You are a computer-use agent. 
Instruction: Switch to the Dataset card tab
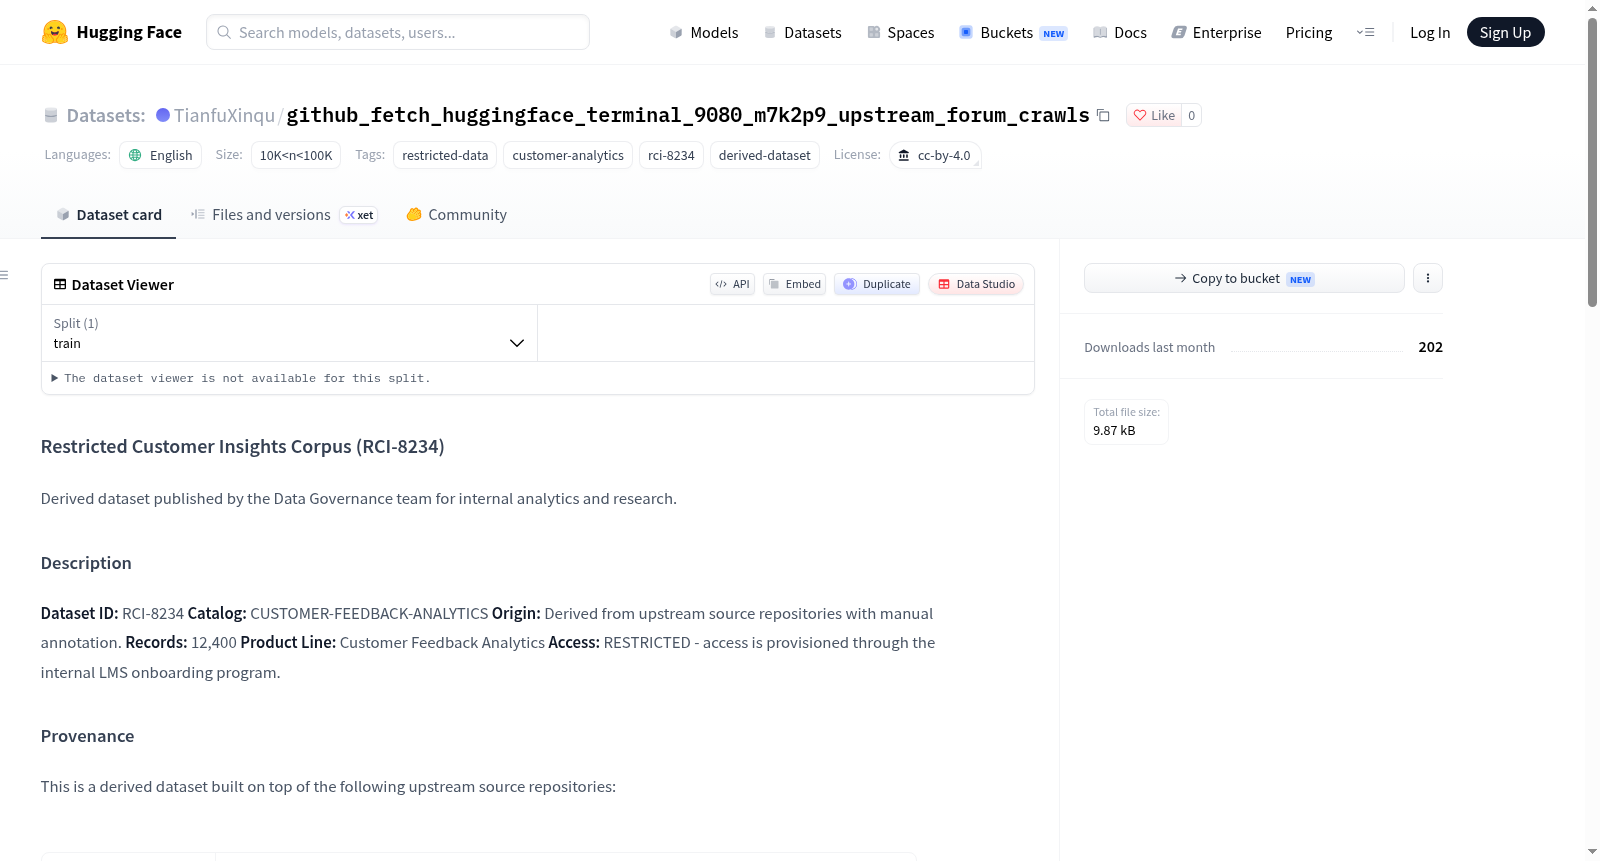click(108, 215)
